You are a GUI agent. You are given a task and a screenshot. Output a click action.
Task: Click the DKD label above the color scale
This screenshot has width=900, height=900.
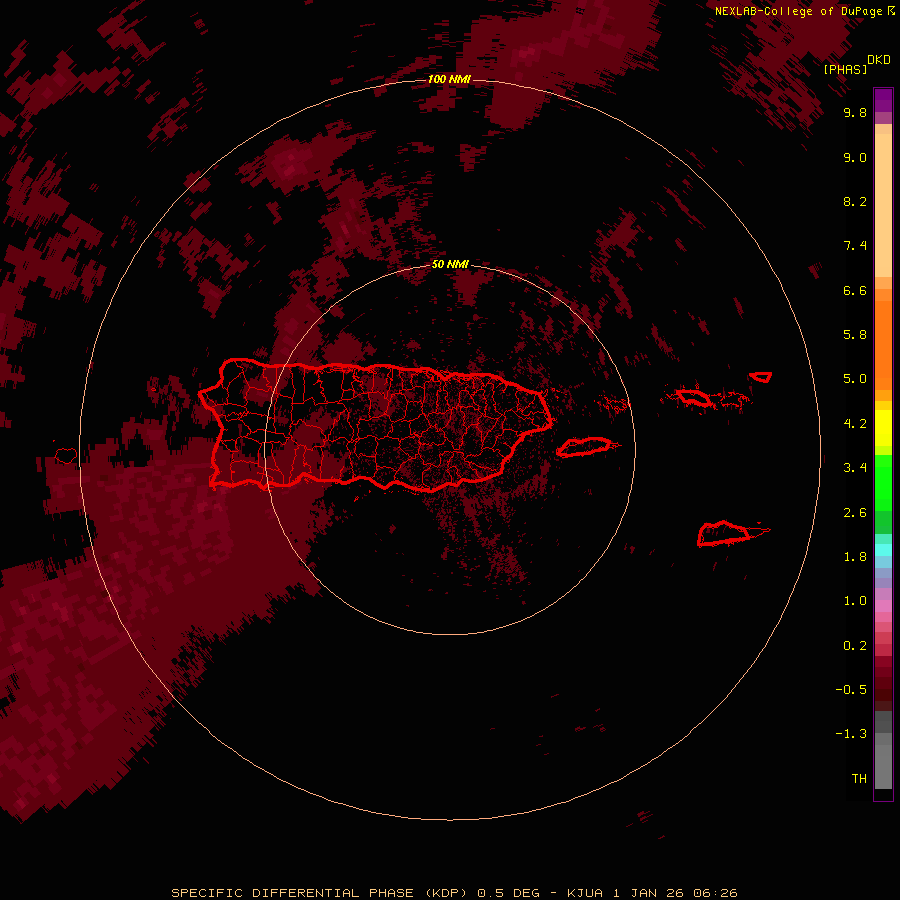click(879, 59)
